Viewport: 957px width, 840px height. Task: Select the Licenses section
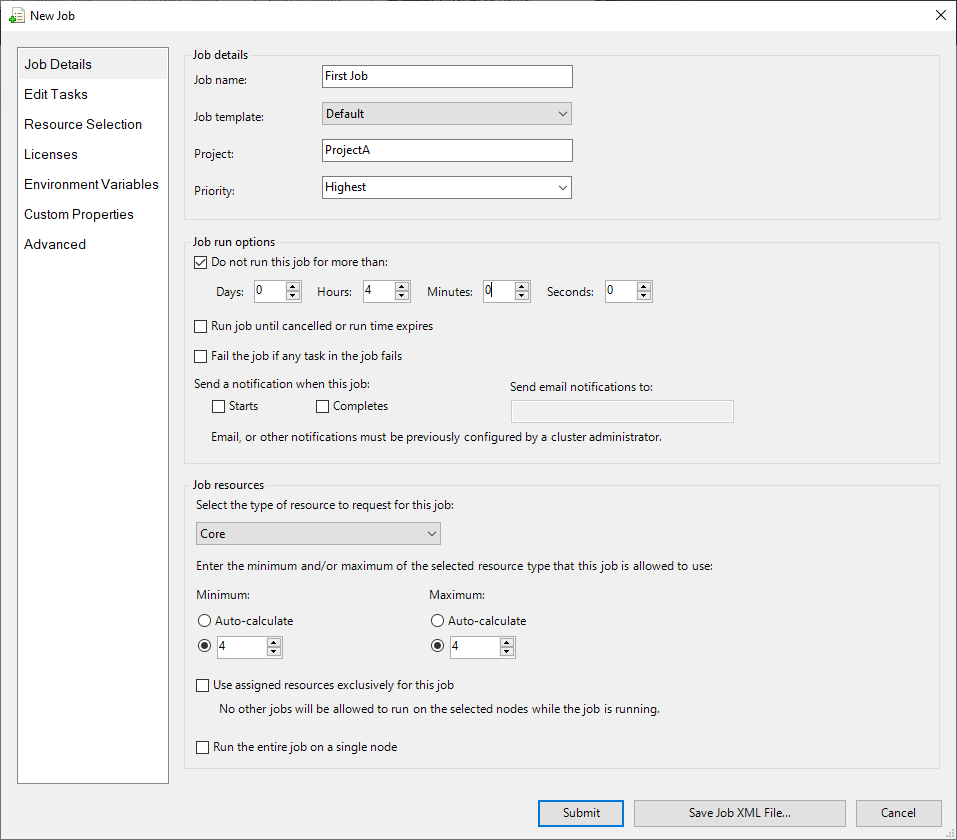coord(51,154)
